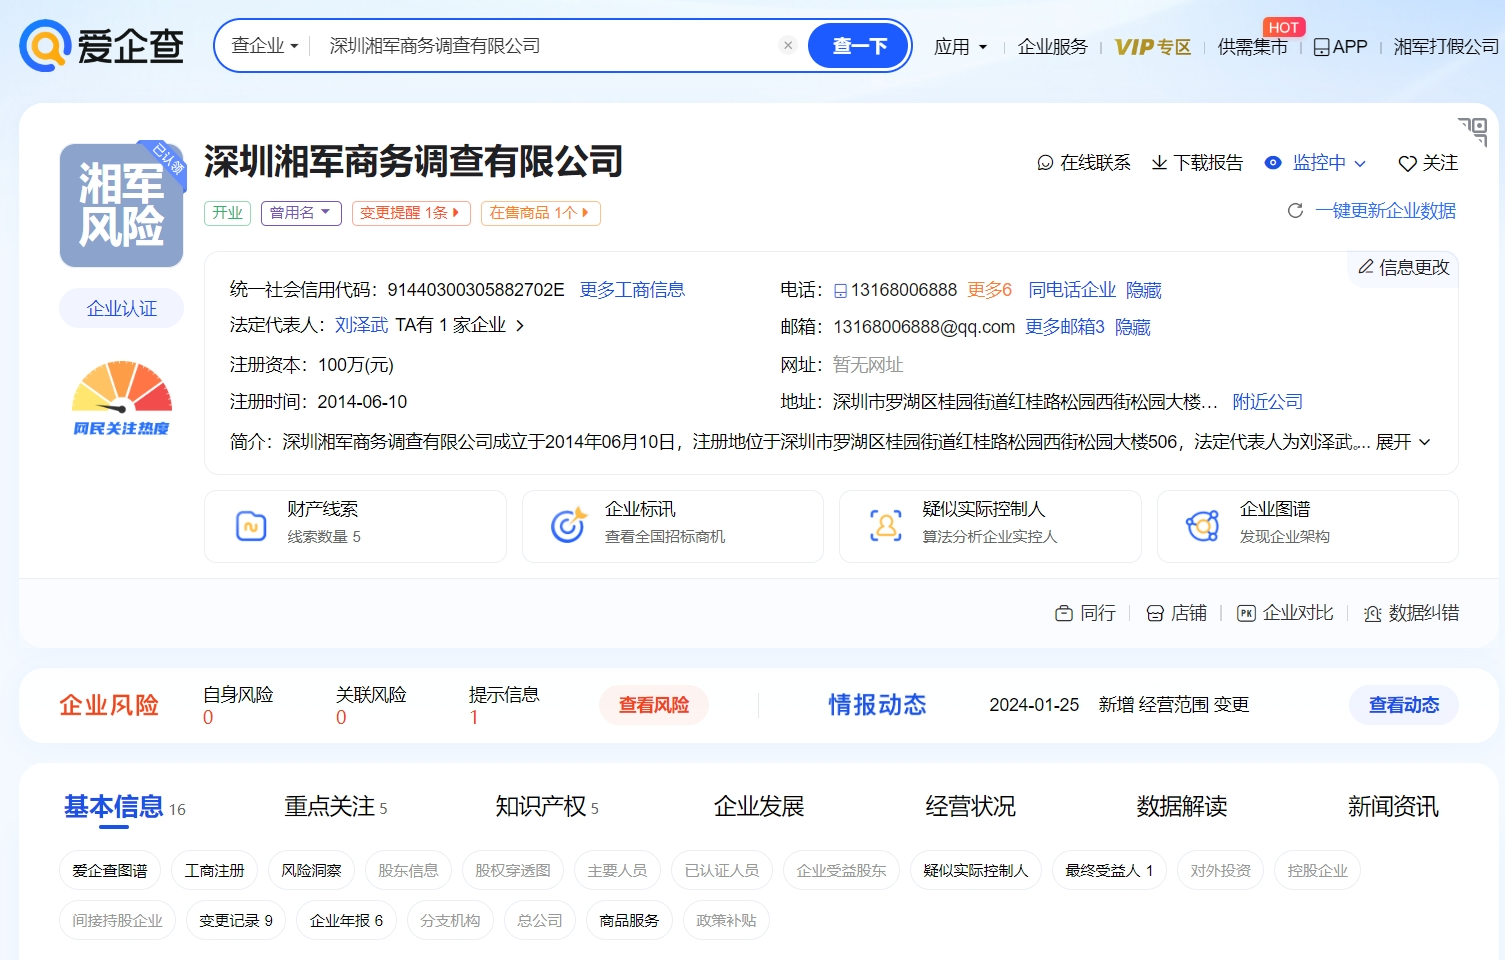Switch to the 经营状况 tab
Screen dimensions: 1505x960
(970, 806)
